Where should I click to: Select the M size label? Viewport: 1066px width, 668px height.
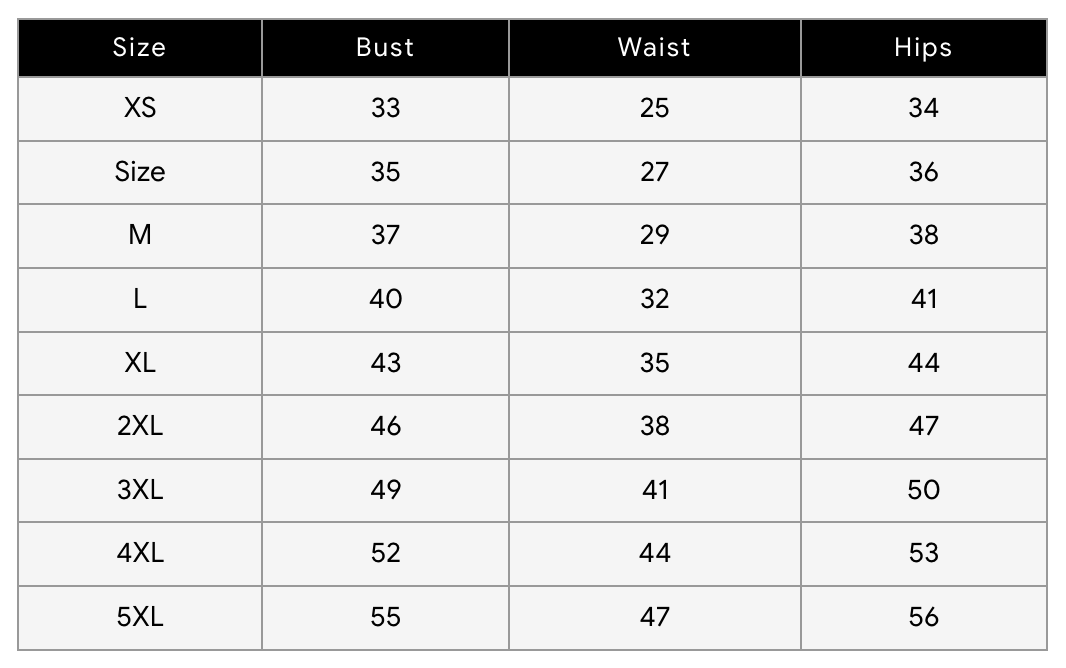tap(140, 235)
